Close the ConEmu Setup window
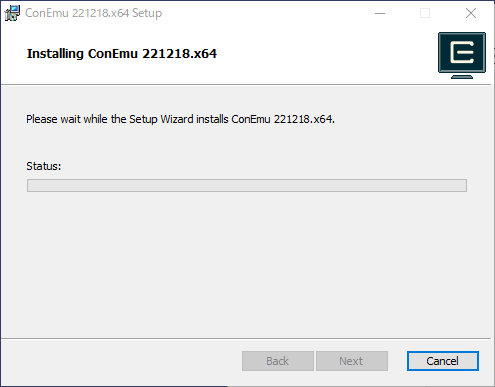Viewport: 495px width, 387px height. 471,13
